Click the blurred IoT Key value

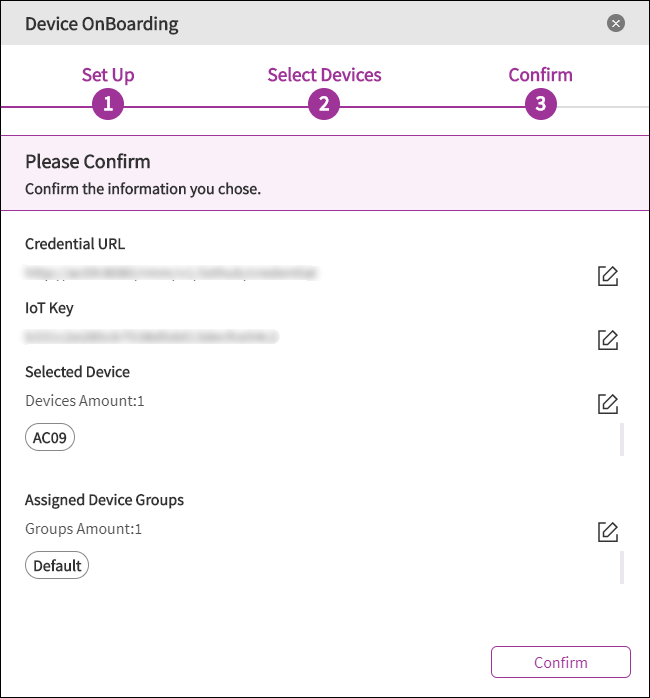150,337
